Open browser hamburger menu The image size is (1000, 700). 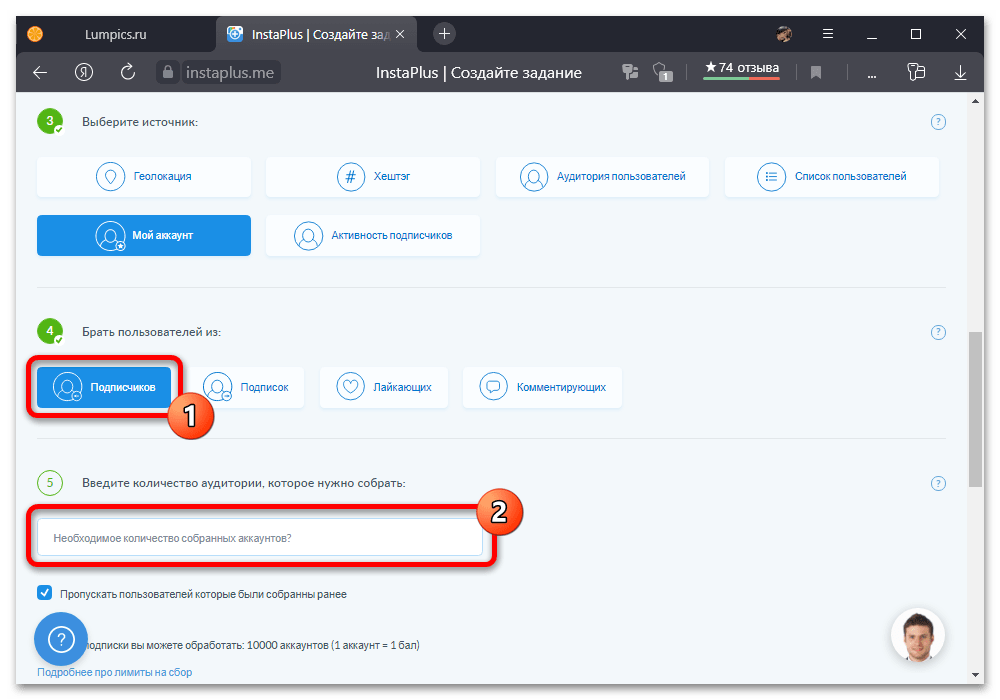(x=829, y=34)
